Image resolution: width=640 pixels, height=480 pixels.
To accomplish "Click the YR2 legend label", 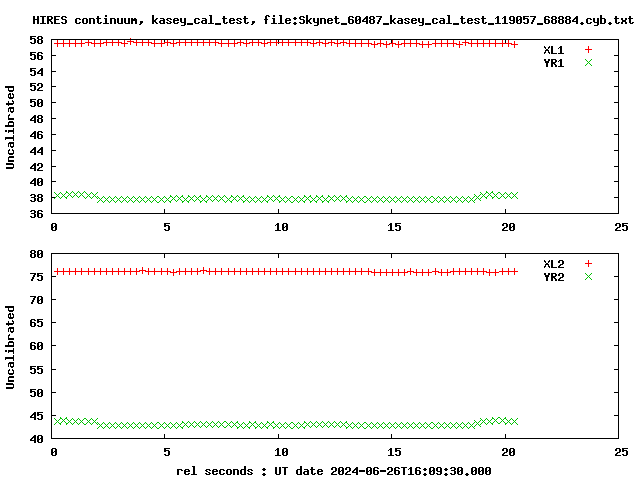I will pos(553,277).
